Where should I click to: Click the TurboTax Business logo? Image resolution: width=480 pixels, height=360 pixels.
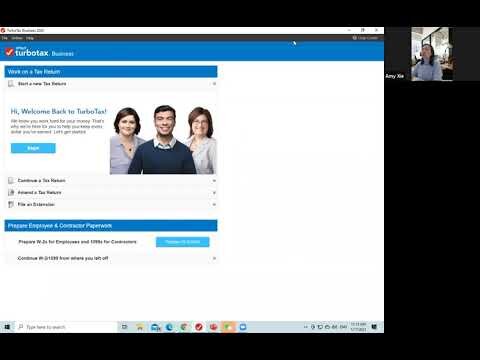(x=39, y=52)
